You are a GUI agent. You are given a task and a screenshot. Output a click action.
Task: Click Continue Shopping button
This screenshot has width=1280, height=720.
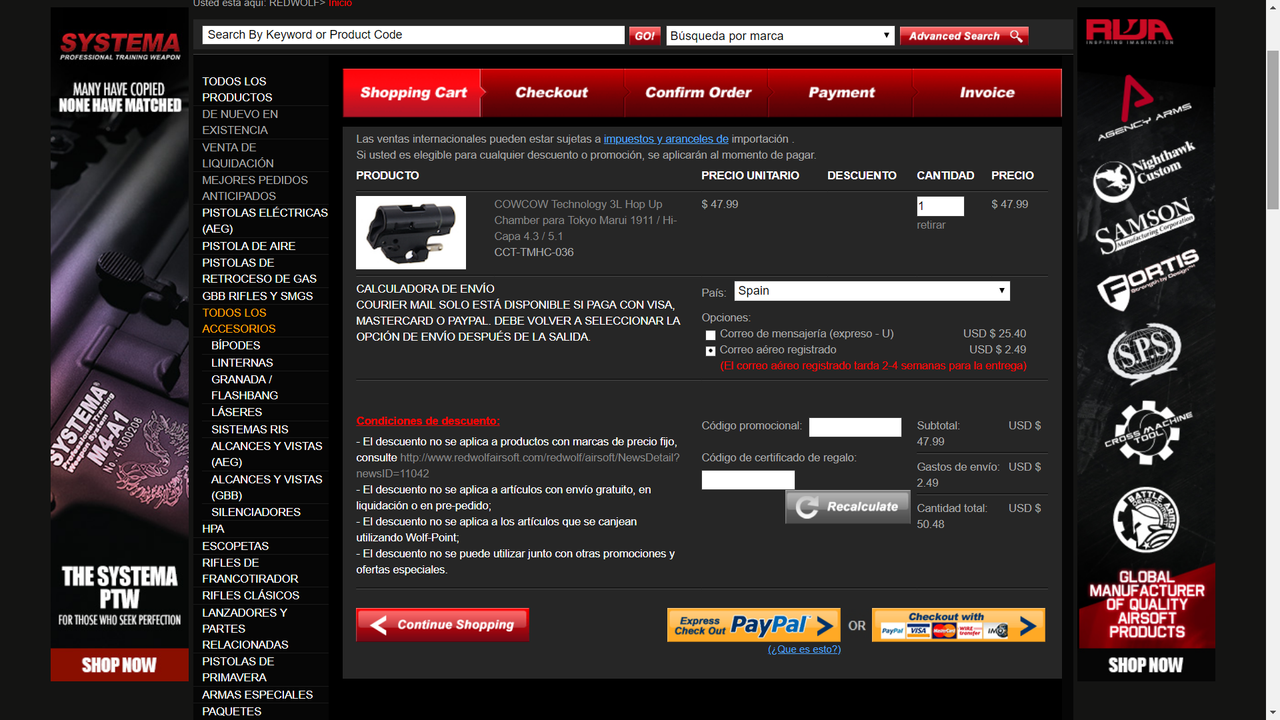[x=442, y=625]
